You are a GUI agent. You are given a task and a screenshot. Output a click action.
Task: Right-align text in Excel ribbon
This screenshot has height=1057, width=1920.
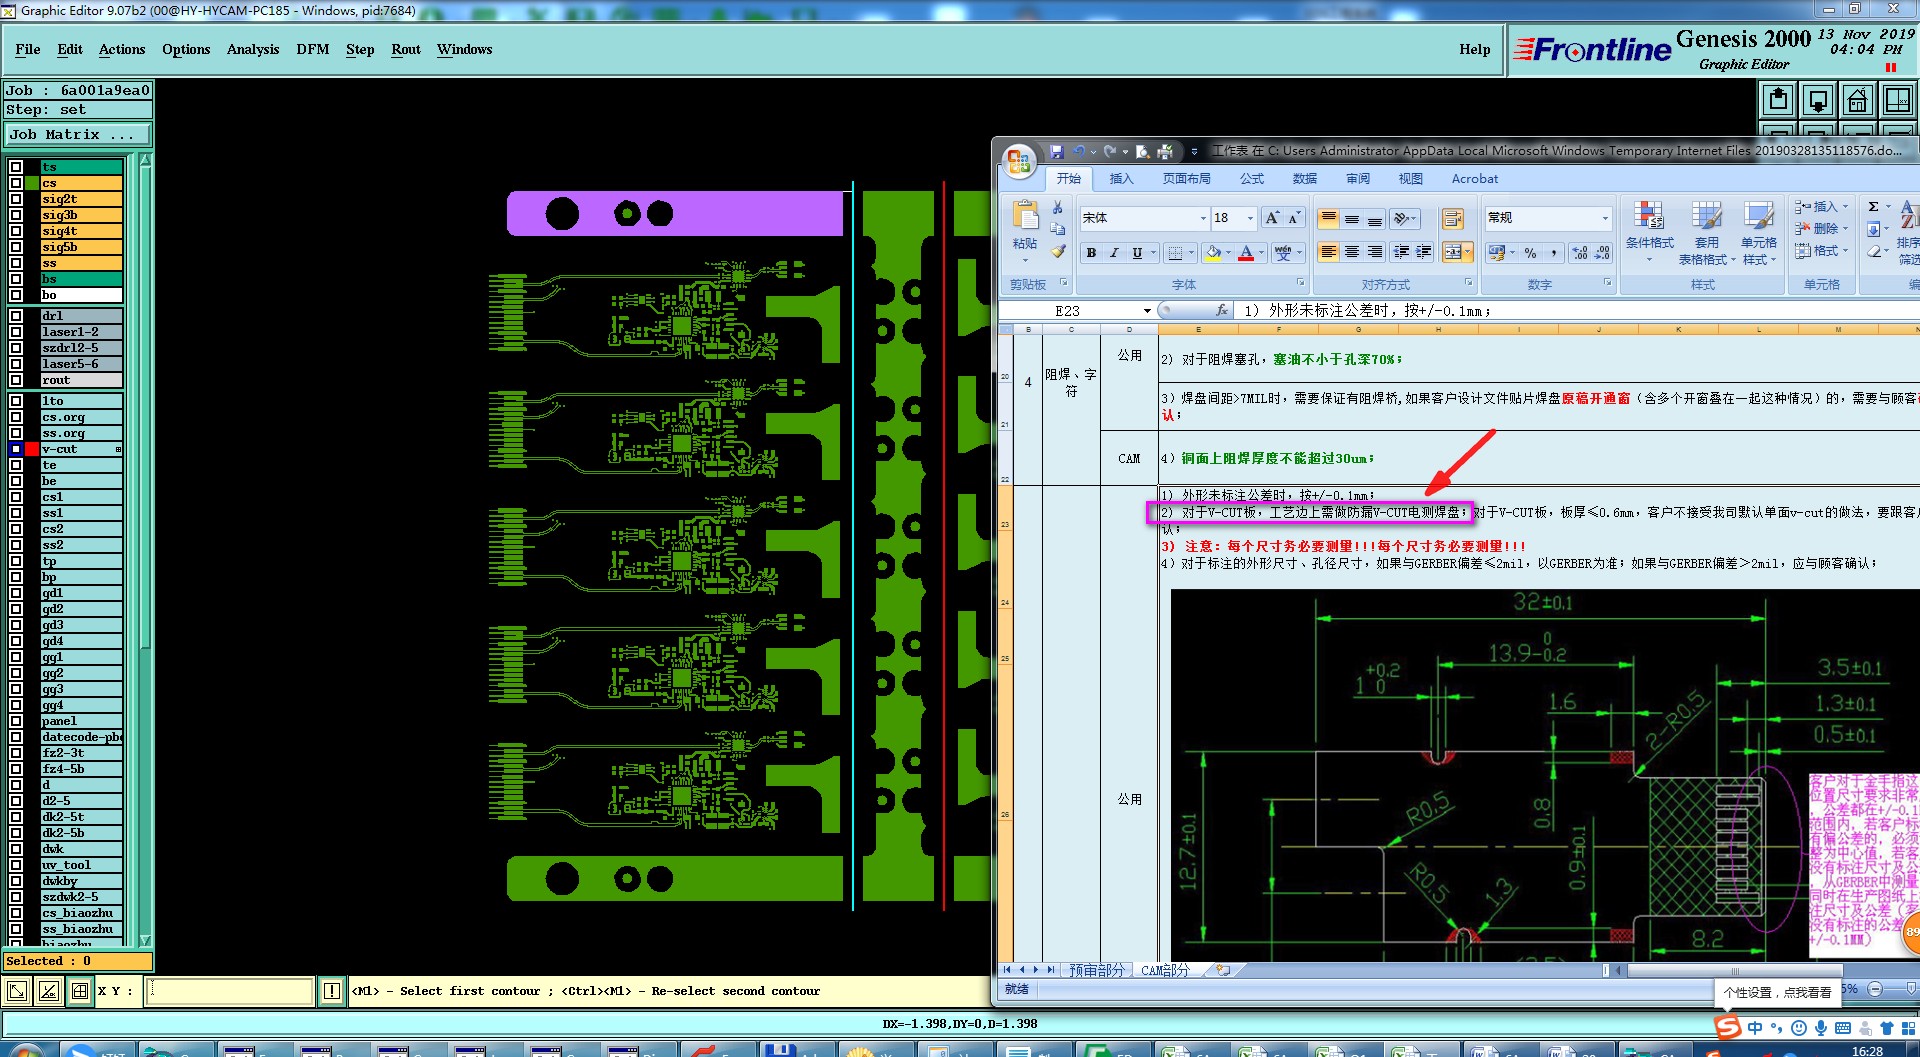click(1375, 253)
